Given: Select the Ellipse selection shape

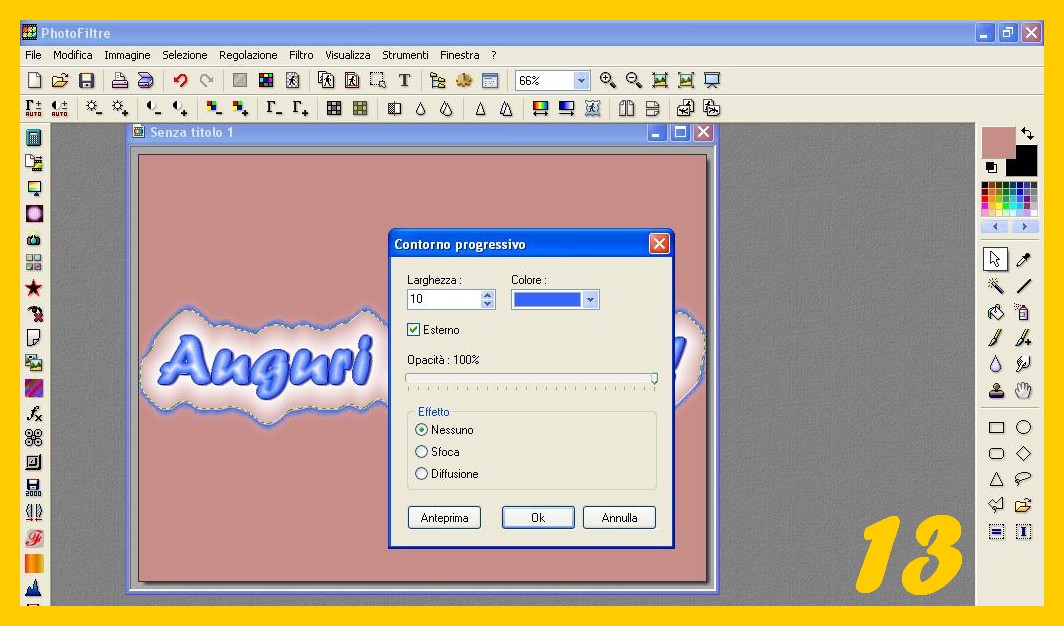Looking at the screenshot, I should 1023,427.
